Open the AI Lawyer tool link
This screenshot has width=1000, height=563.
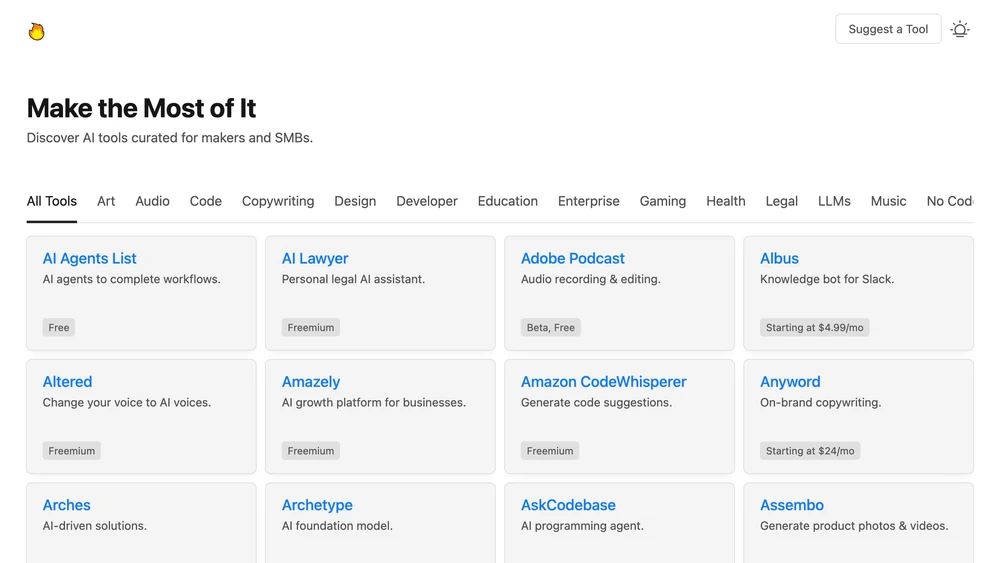pos(315,258)
